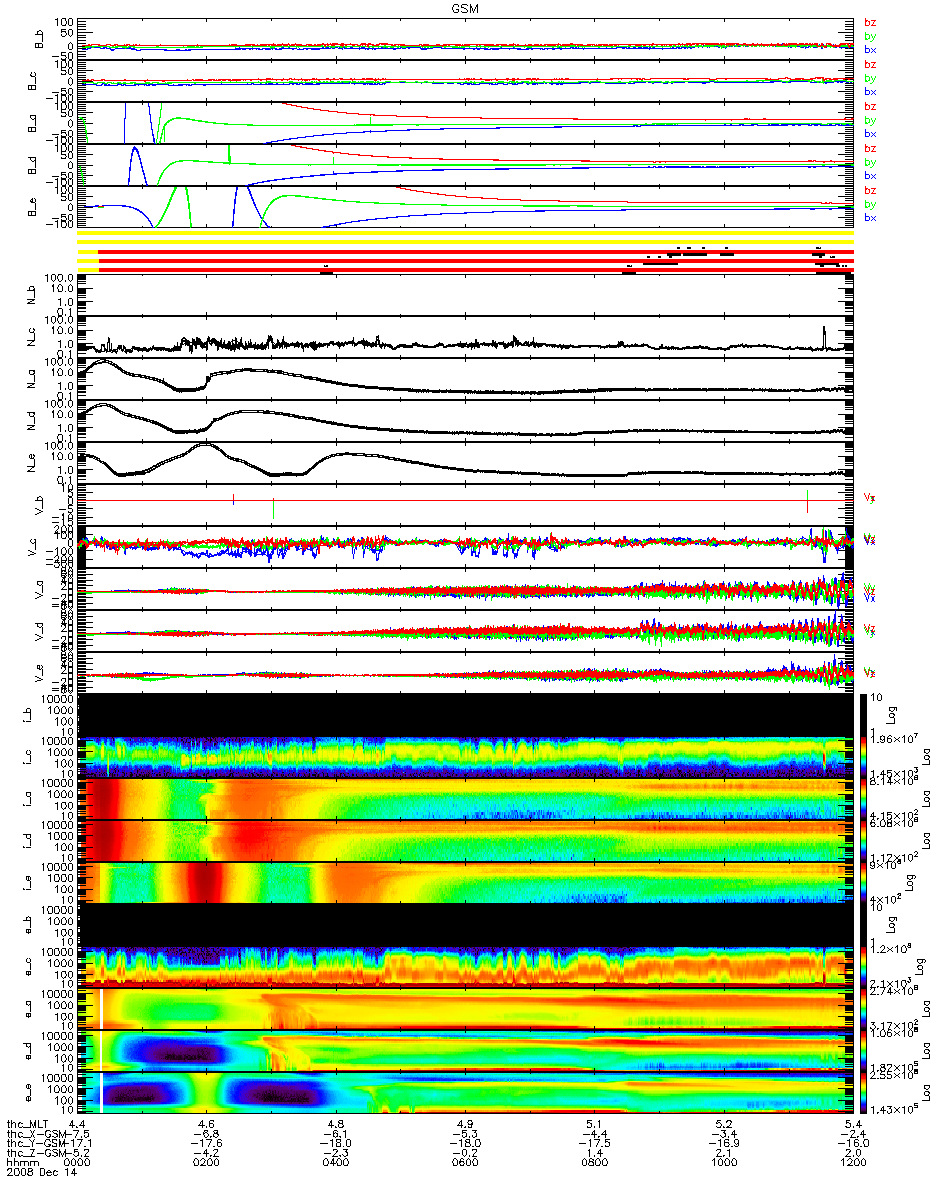930x1200 pixels.
Task: Click the rainbow color bar beside i_c panel
Action: click(x=865, y=756)
